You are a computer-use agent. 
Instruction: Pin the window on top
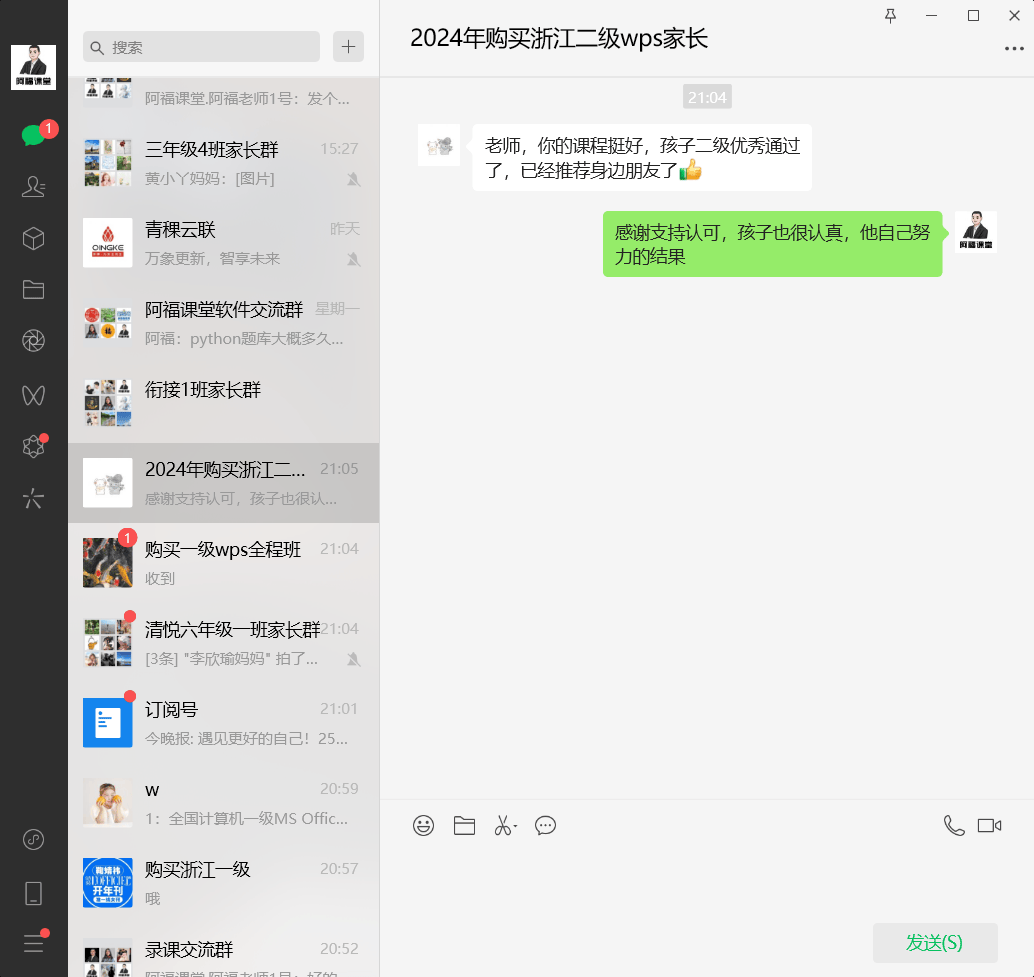pos(890,16)
